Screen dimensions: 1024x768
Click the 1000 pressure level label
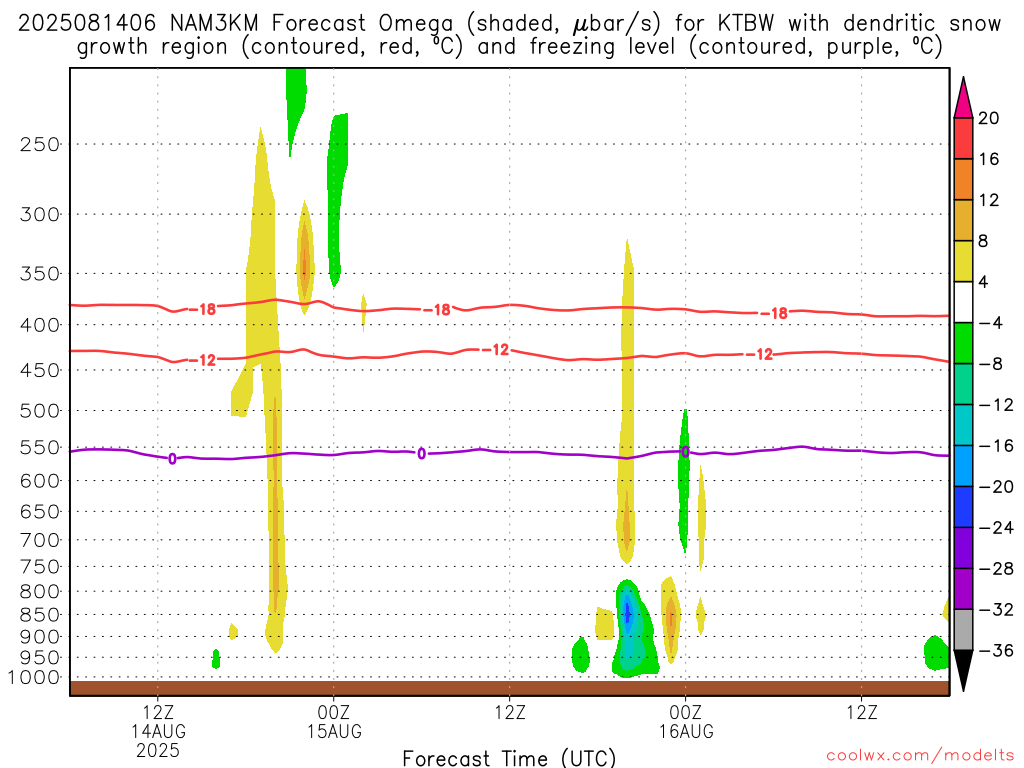coord(34,678)
